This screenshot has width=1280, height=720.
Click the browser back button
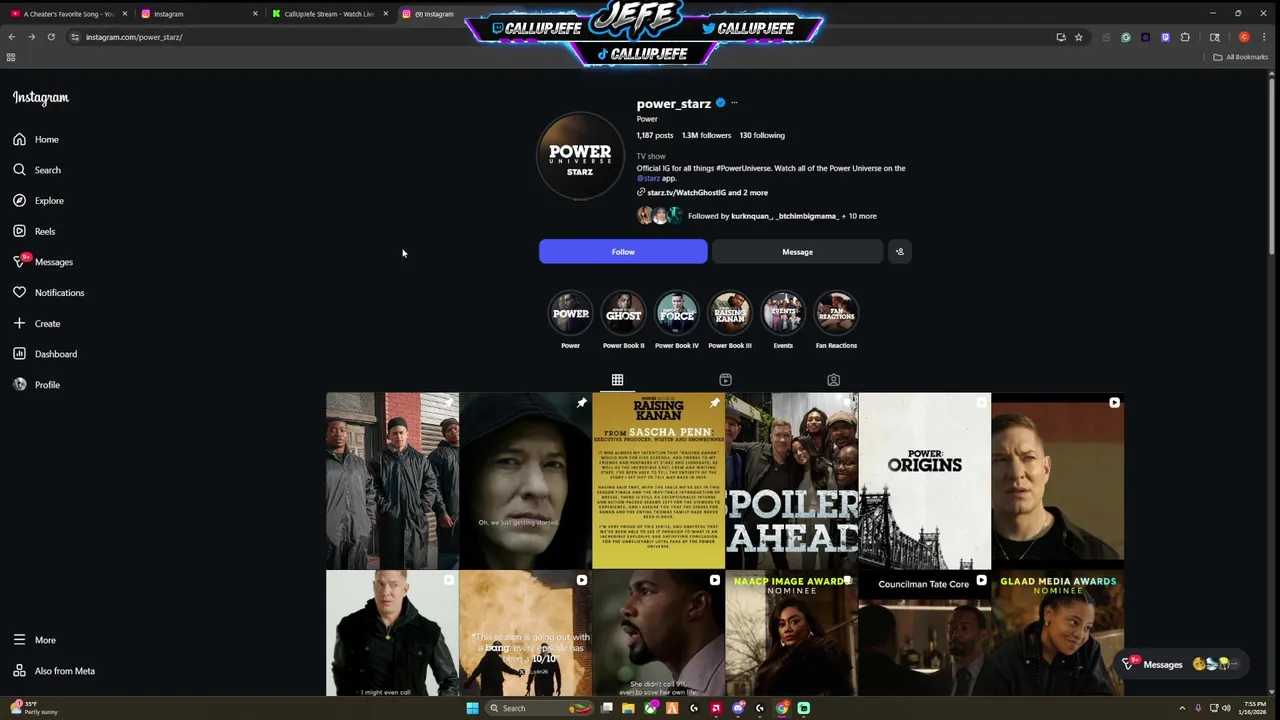pos(12,37)
